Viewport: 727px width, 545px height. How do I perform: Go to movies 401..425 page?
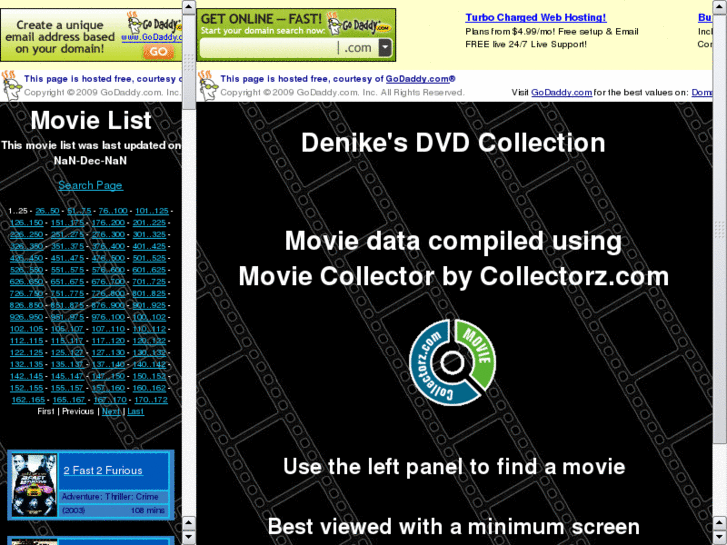pyautogui.click(x=149, y=246)
